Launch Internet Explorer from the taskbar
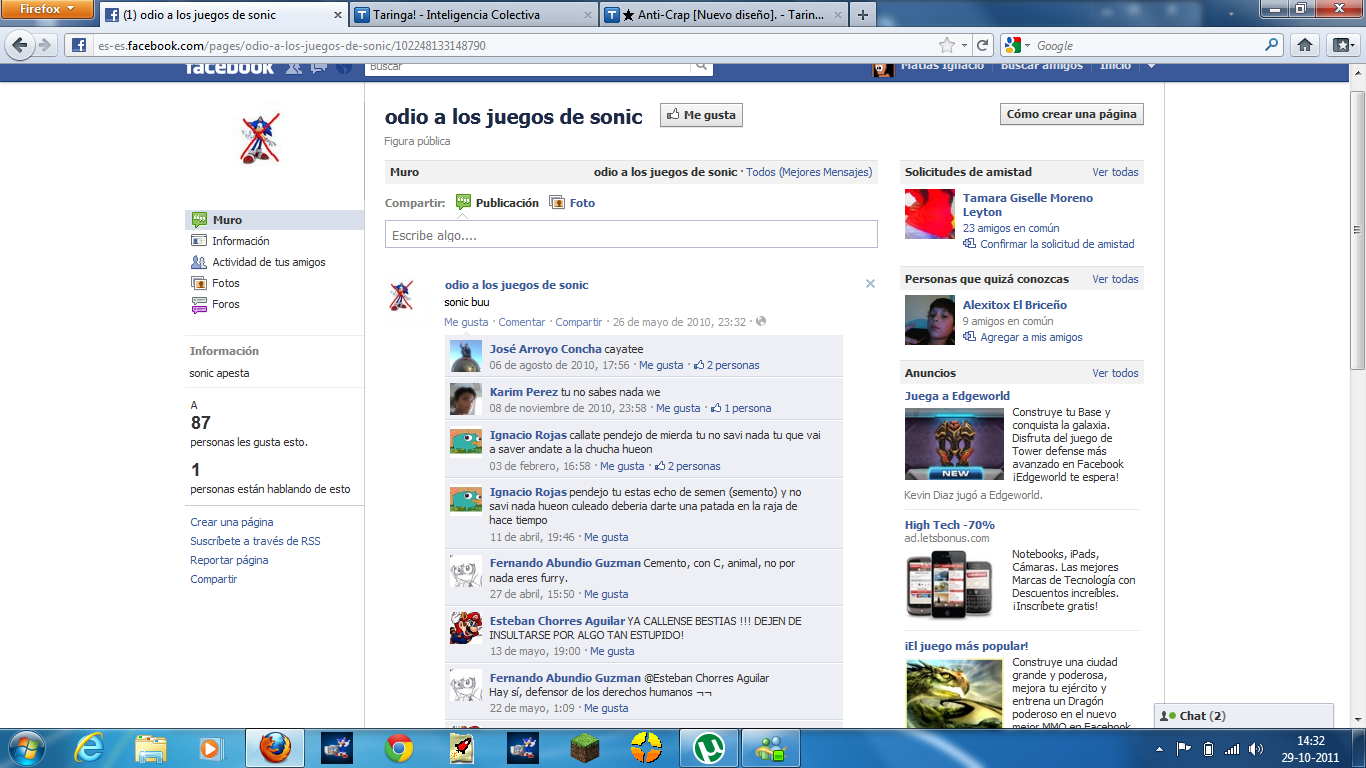 click(x=90, y=747)
